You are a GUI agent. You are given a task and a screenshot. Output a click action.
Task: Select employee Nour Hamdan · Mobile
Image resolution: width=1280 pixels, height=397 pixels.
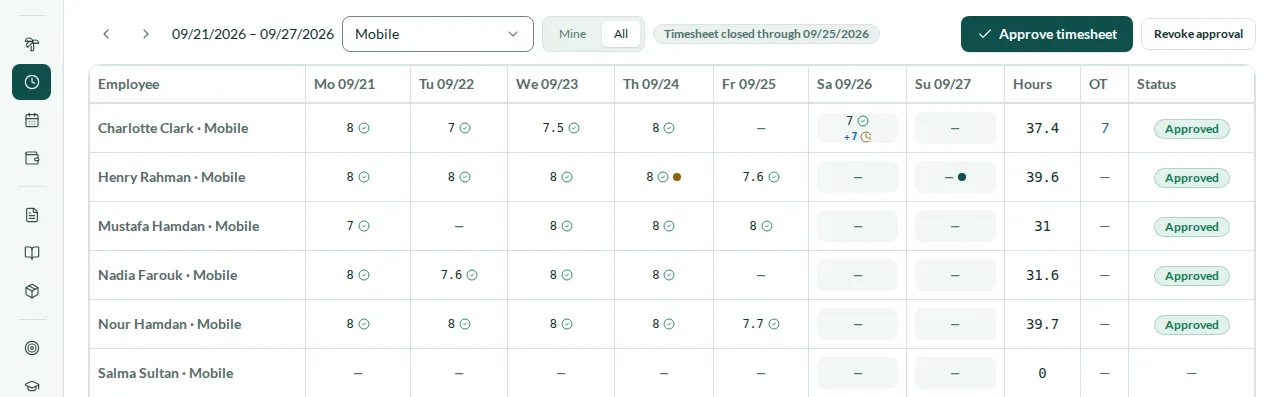pyautogui.click(x=169, y=324)
